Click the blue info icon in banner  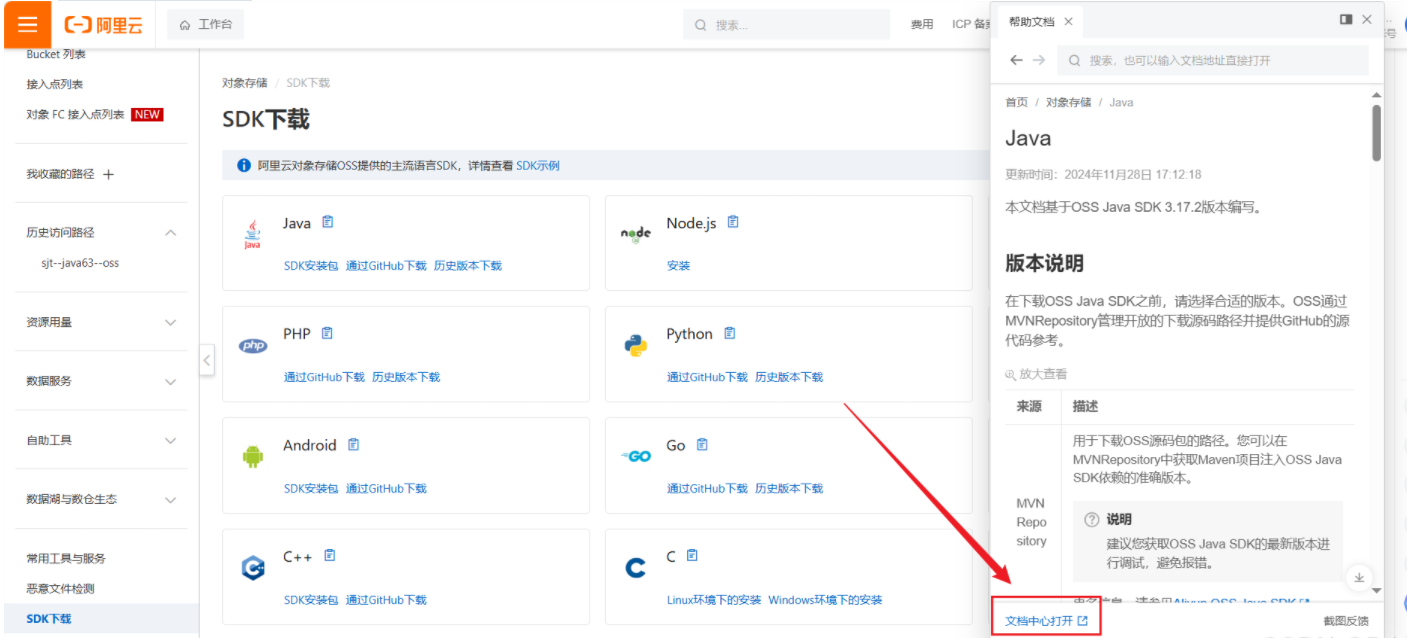[244, 165]
